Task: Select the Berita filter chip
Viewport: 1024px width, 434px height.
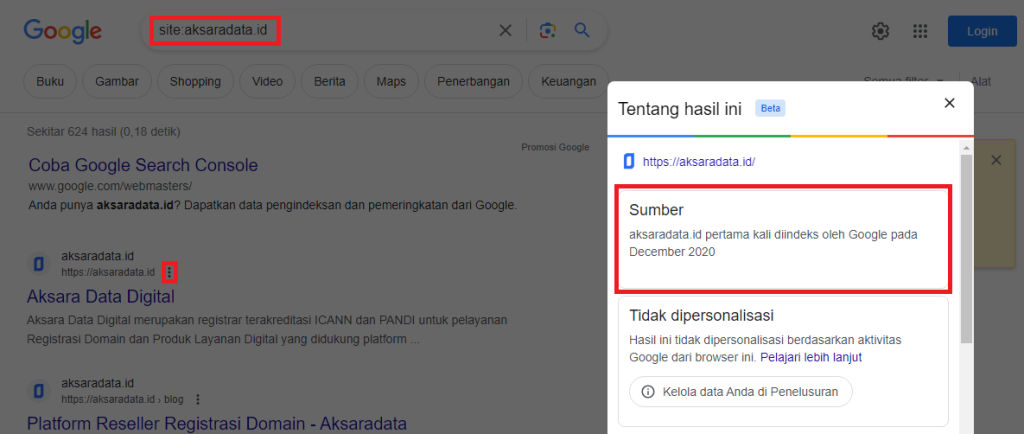Action: 330,82
